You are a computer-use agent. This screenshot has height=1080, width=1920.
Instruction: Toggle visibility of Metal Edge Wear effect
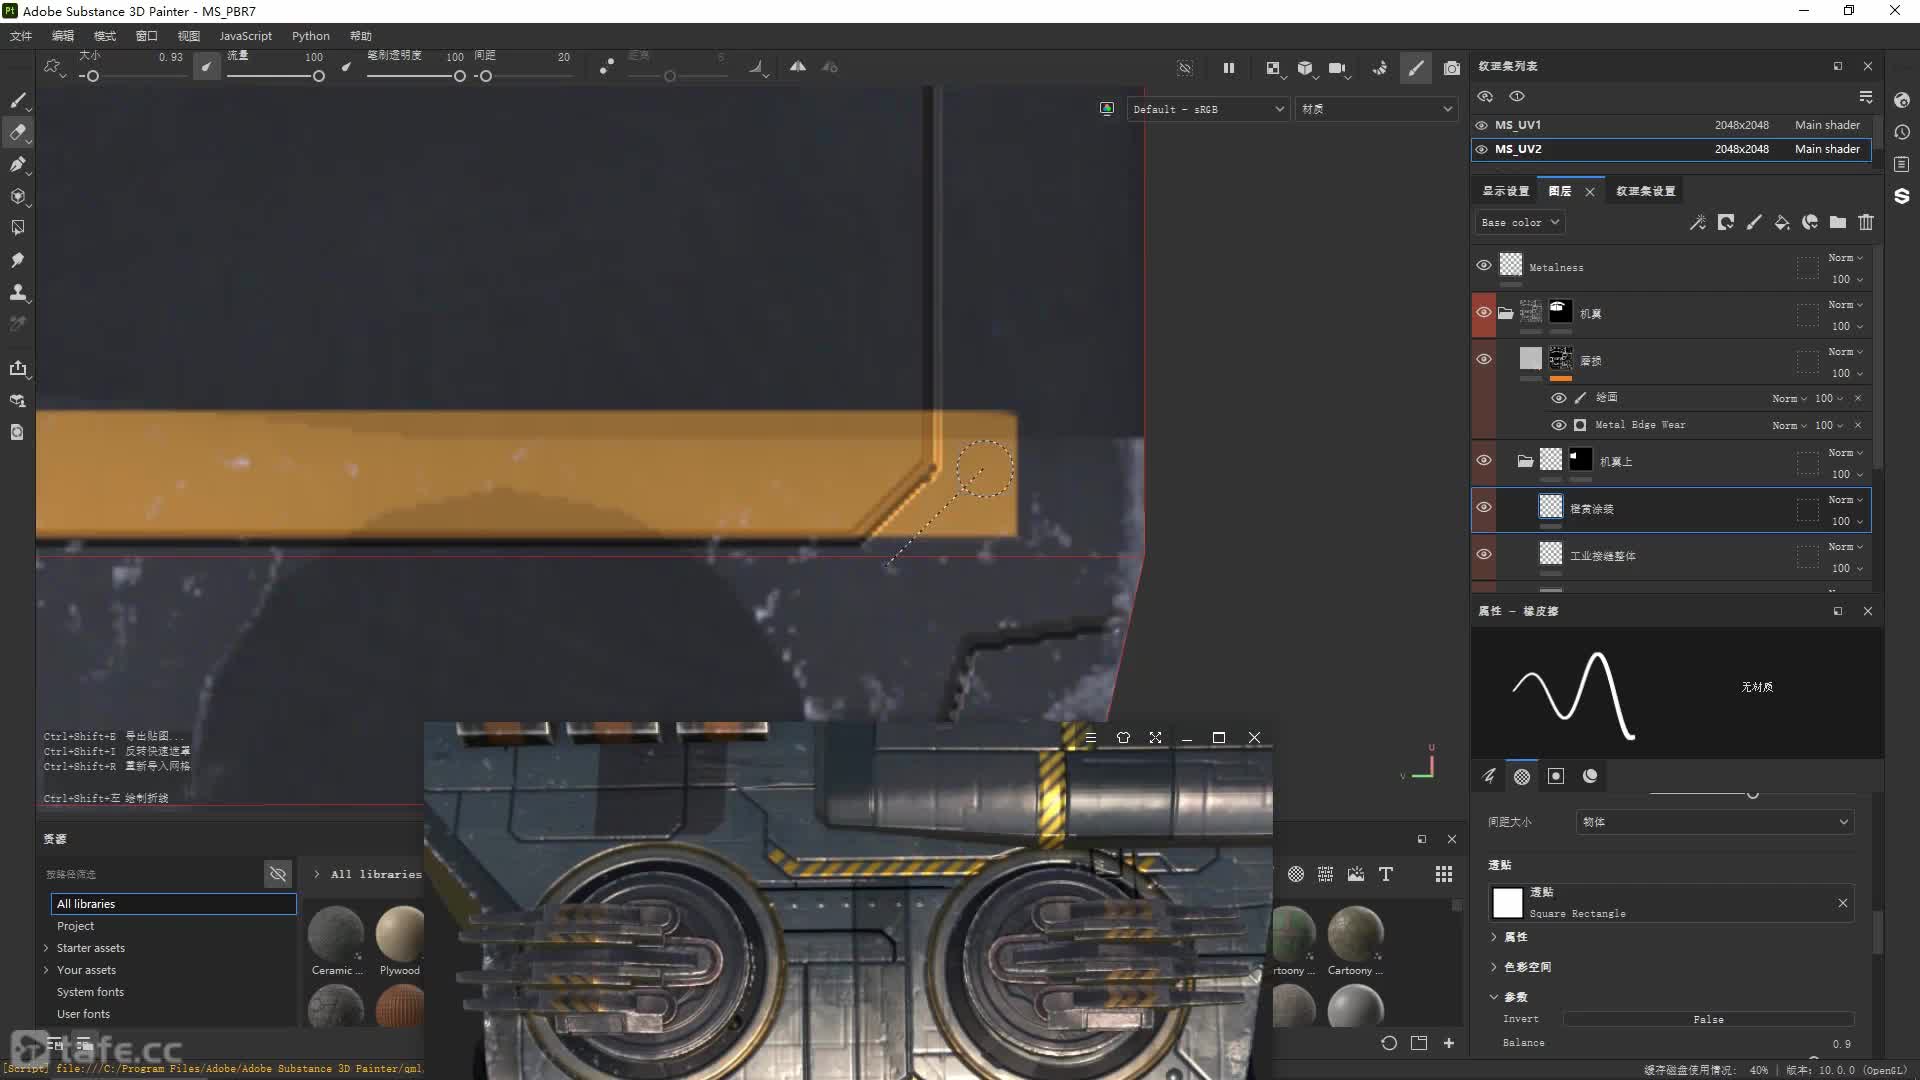pyautogui.click(x=1558, y=425)
